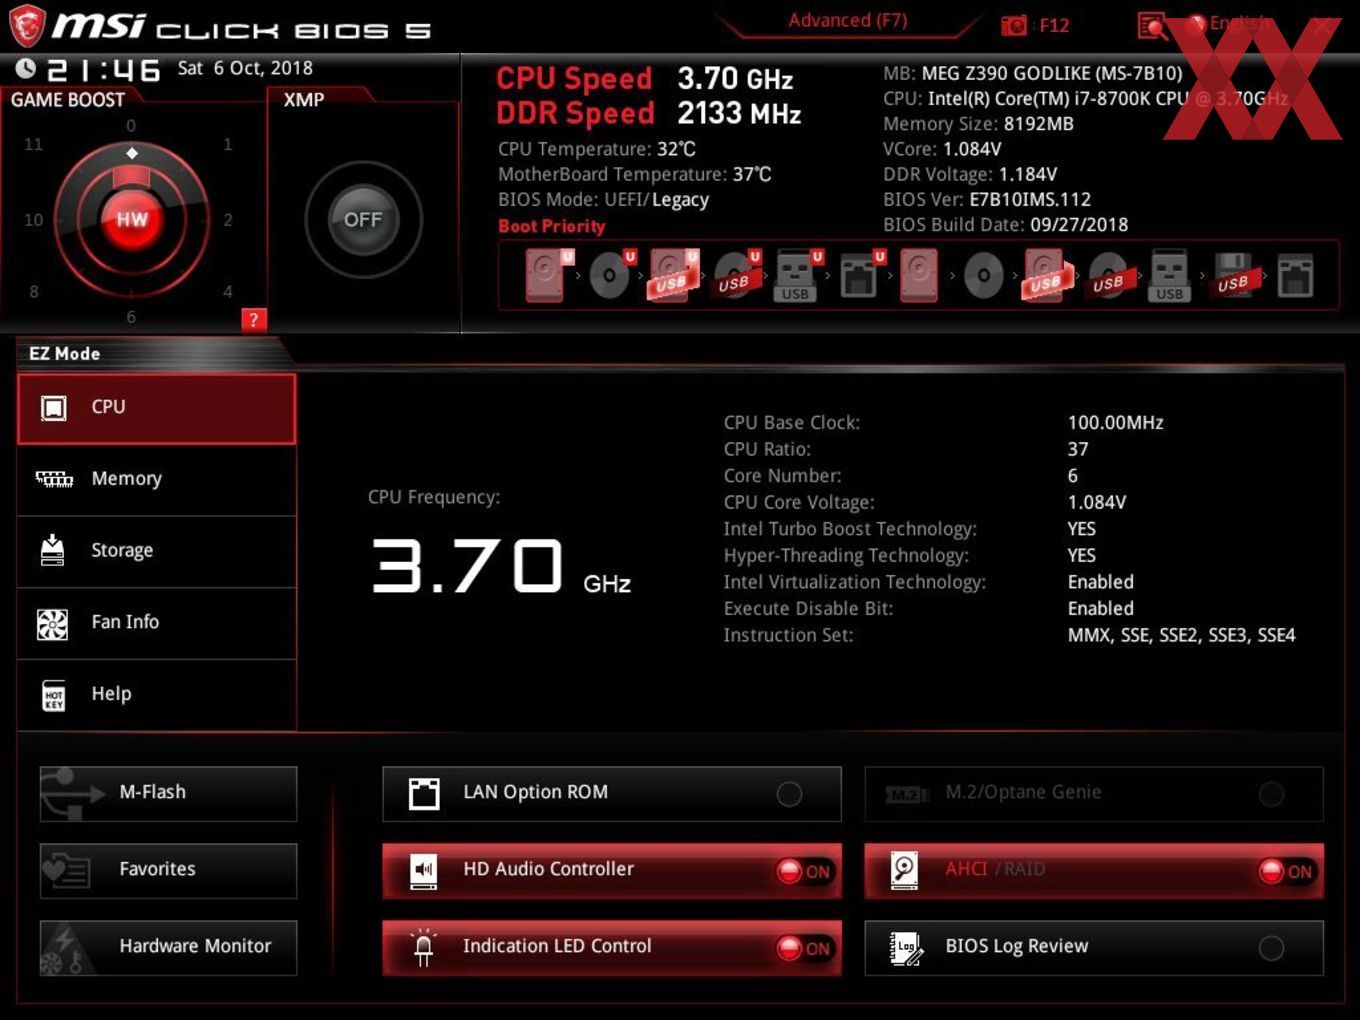Click the CPU Speed 3.70 GHz value
This screenshot has height=1020, width=1360.
pyautogui.click(x=735, y=78)
